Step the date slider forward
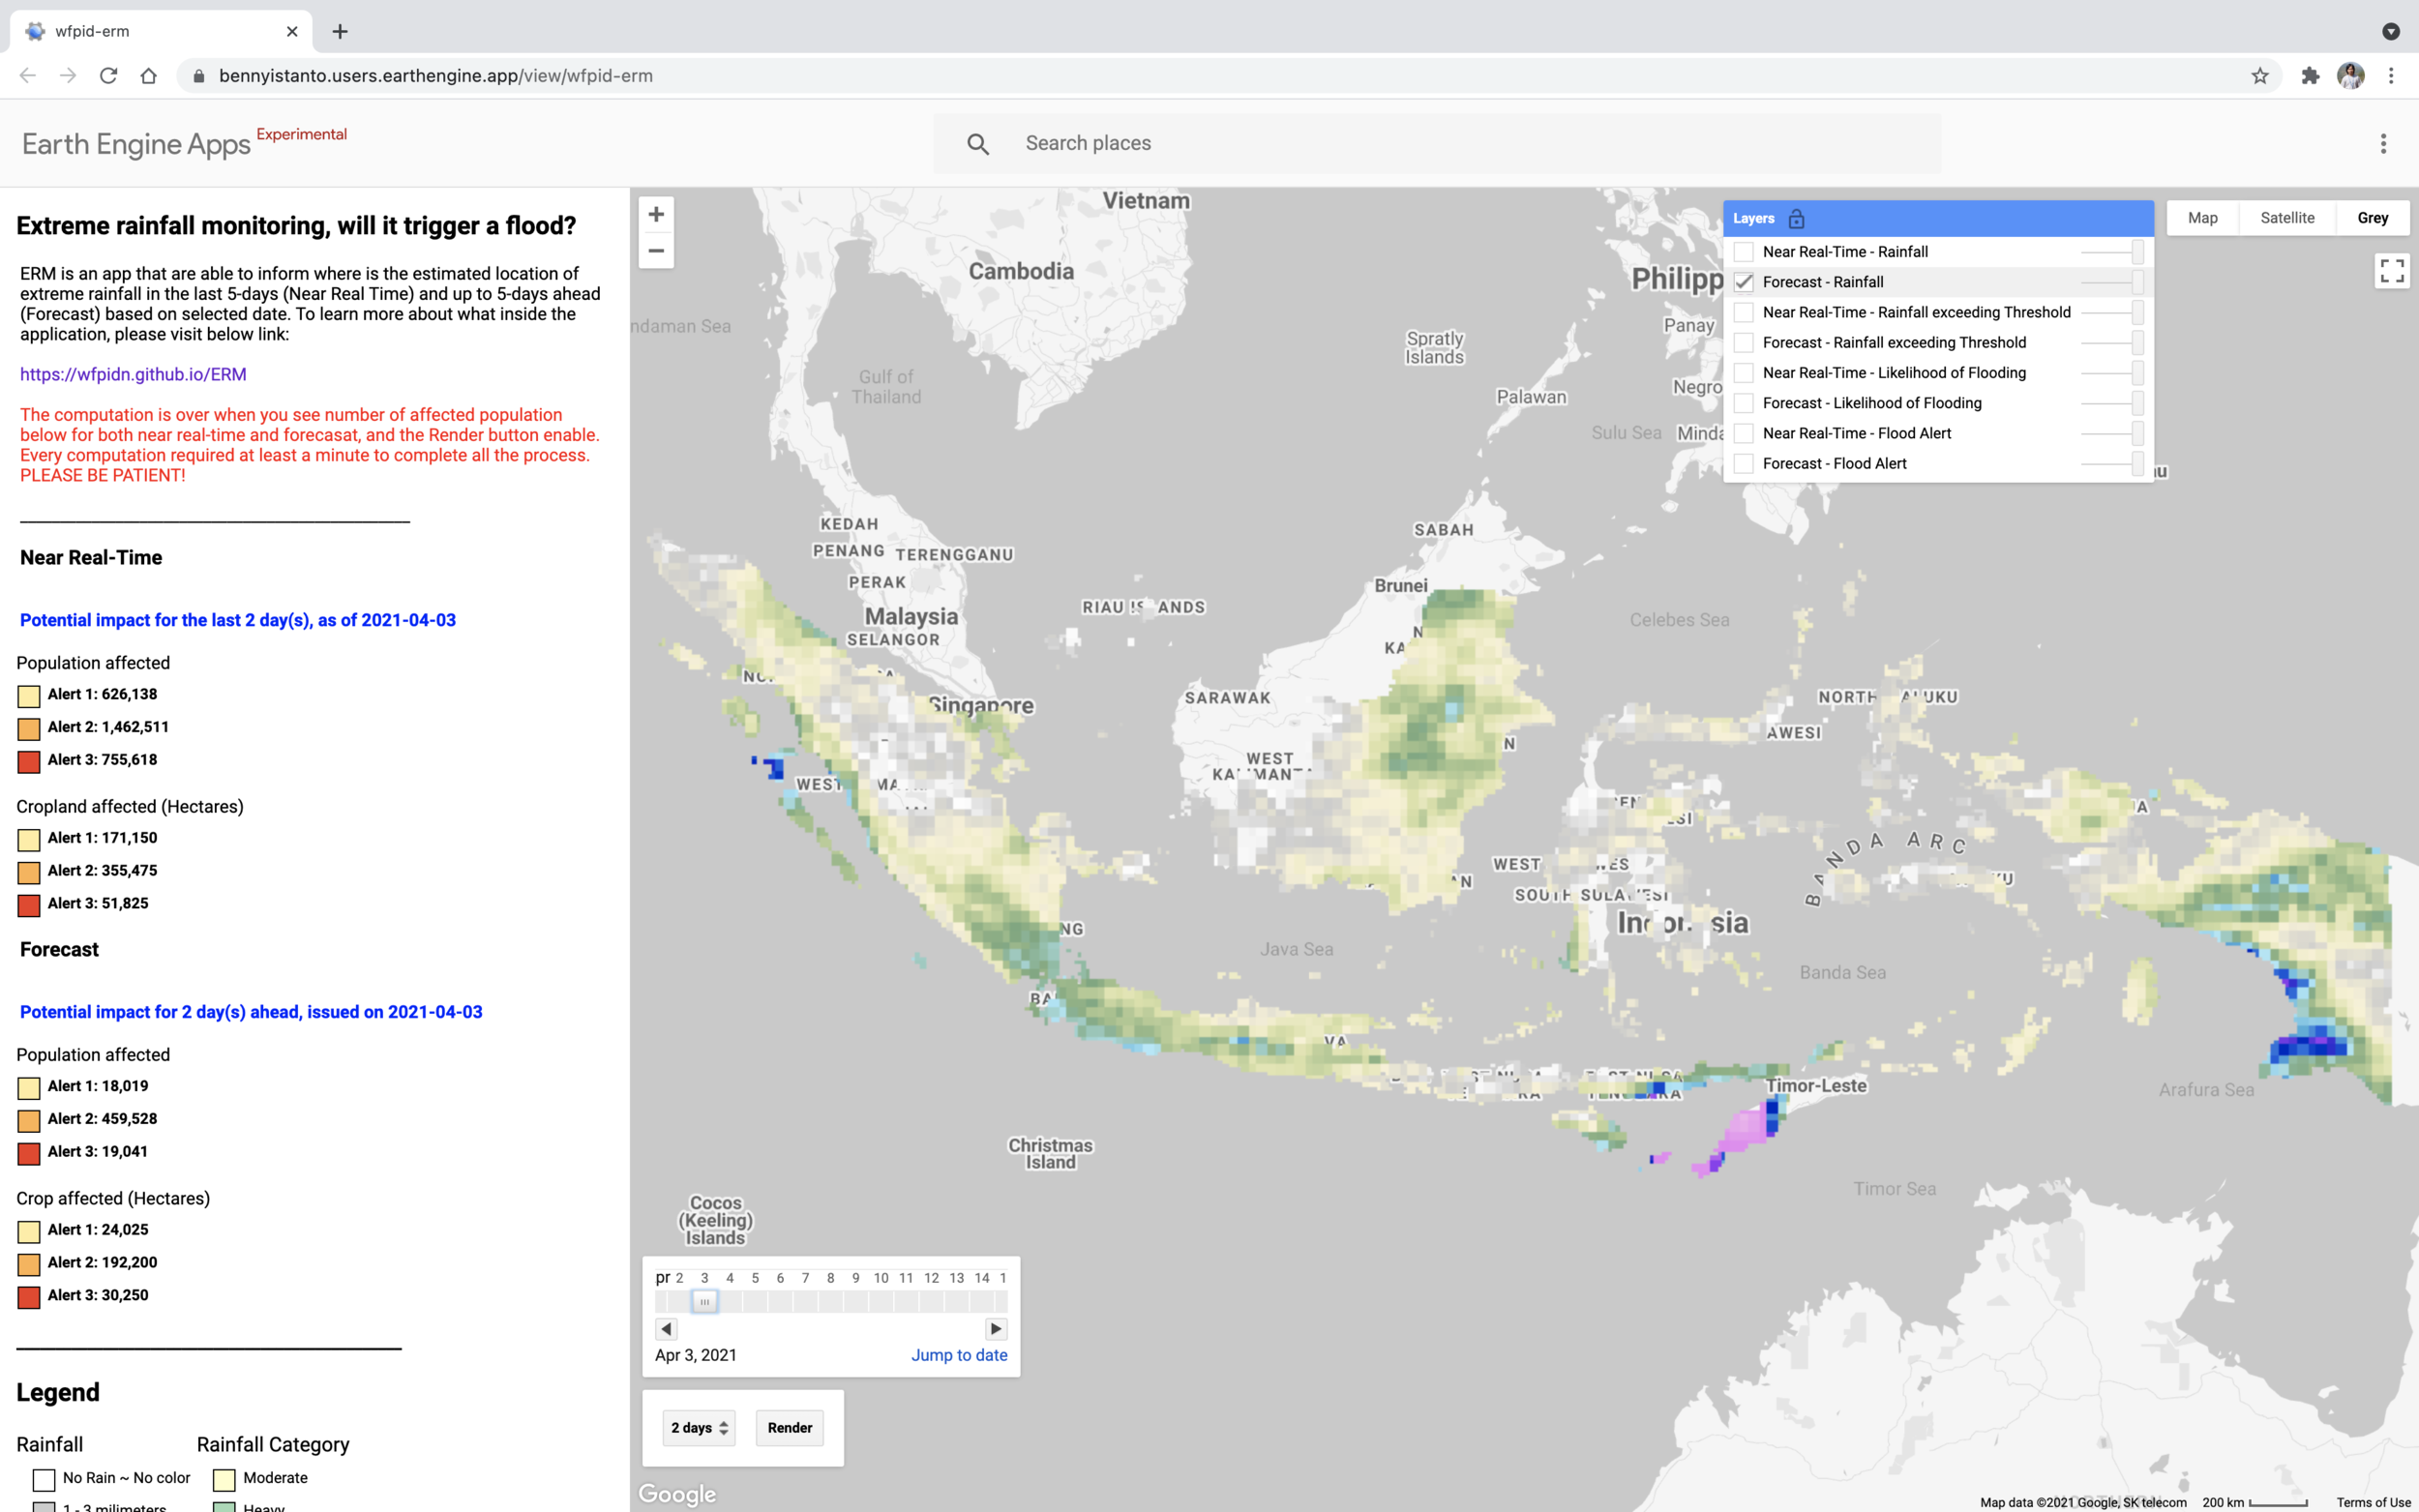 (x=996, y=1329)
